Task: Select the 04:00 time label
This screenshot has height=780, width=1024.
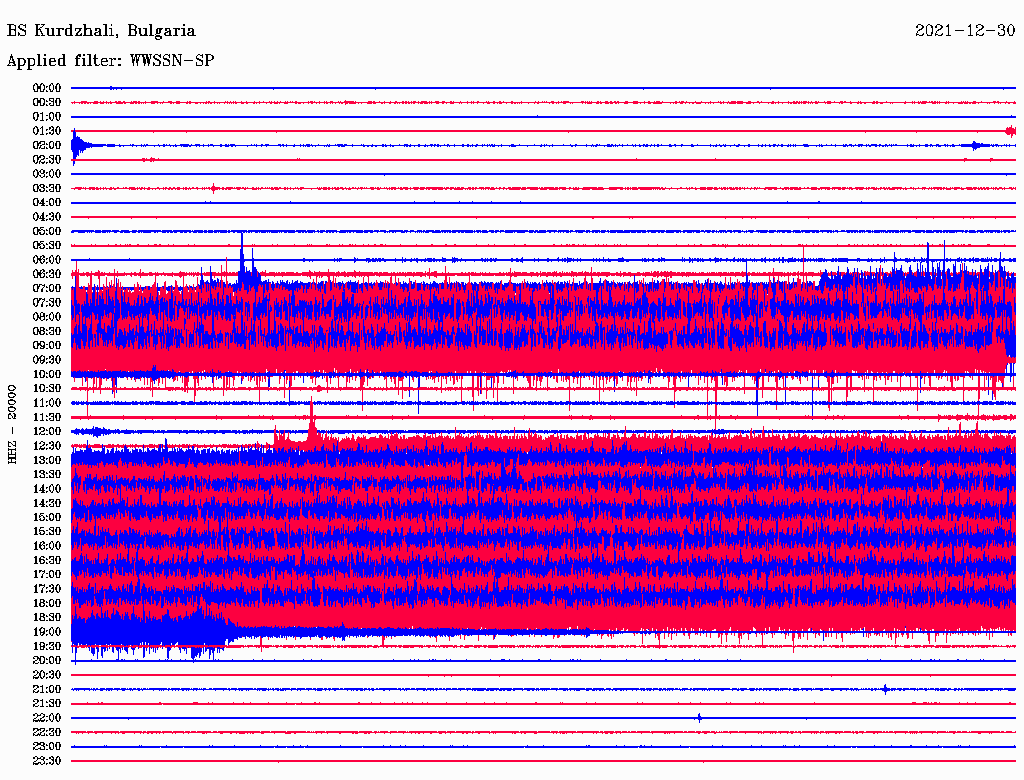Action: [x=47, y=203]
